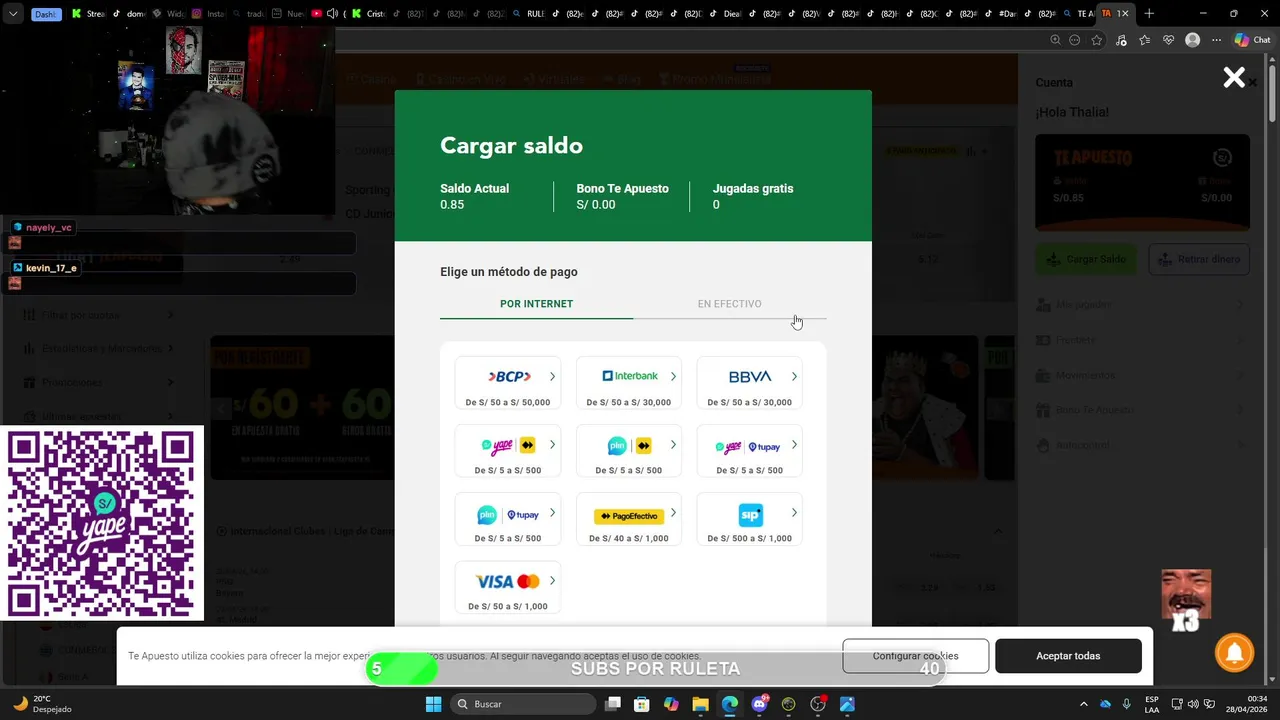Open a new browser tab

pyautogui.click(x=1149, y=13)
